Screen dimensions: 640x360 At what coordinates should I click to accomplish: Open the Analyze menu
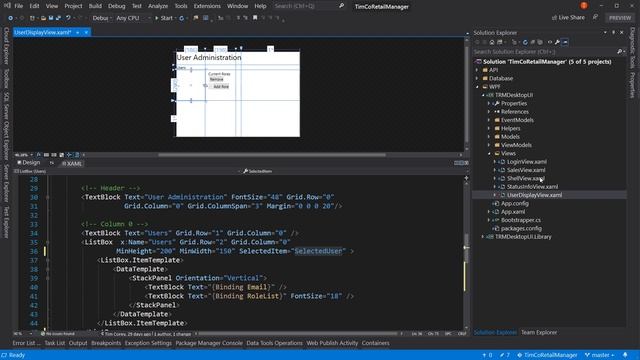tap(158, 6)
